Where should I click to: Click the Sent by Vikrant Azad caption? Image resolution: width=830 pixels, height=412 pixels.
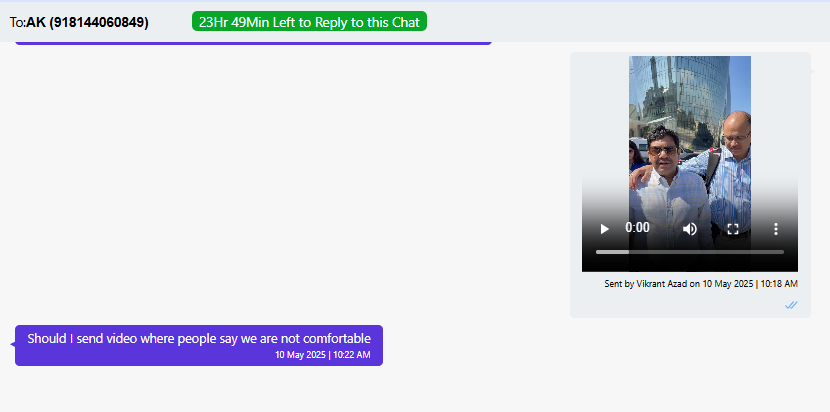(x=701, y=284)
